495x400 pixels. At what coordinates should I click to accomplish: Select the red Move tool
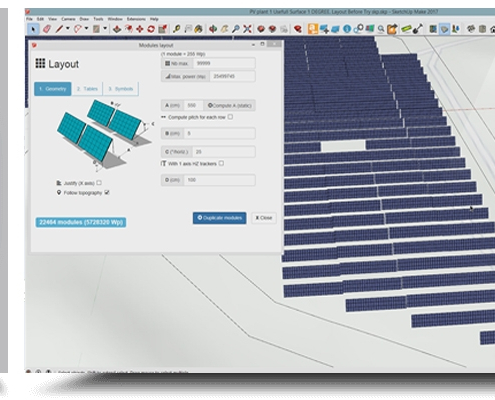click(140, 29)
